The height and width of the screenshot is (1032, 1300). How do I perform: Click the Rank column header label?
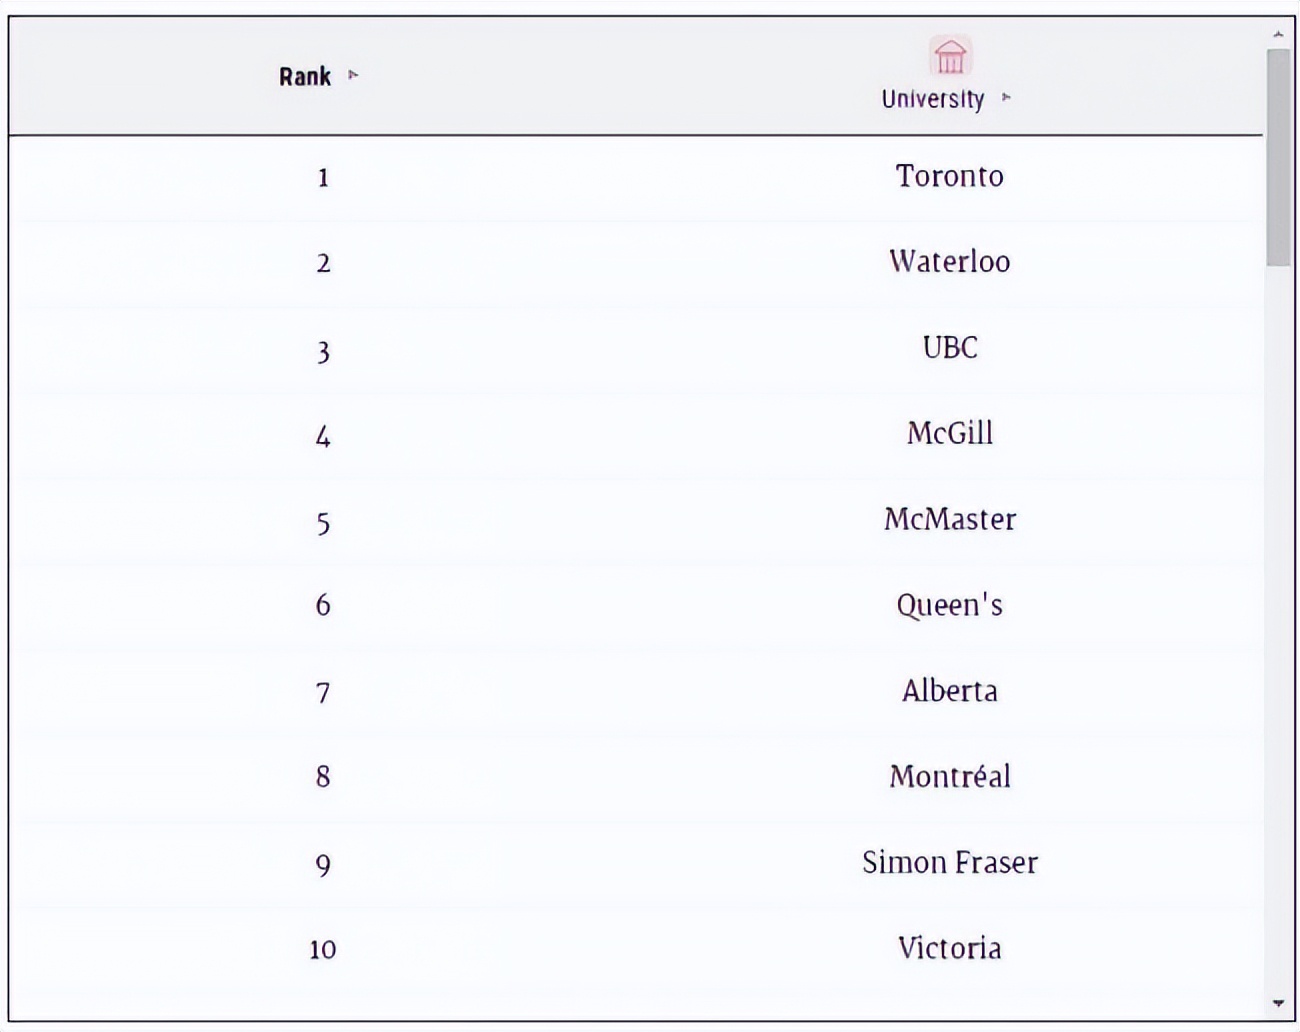[305, 76]
